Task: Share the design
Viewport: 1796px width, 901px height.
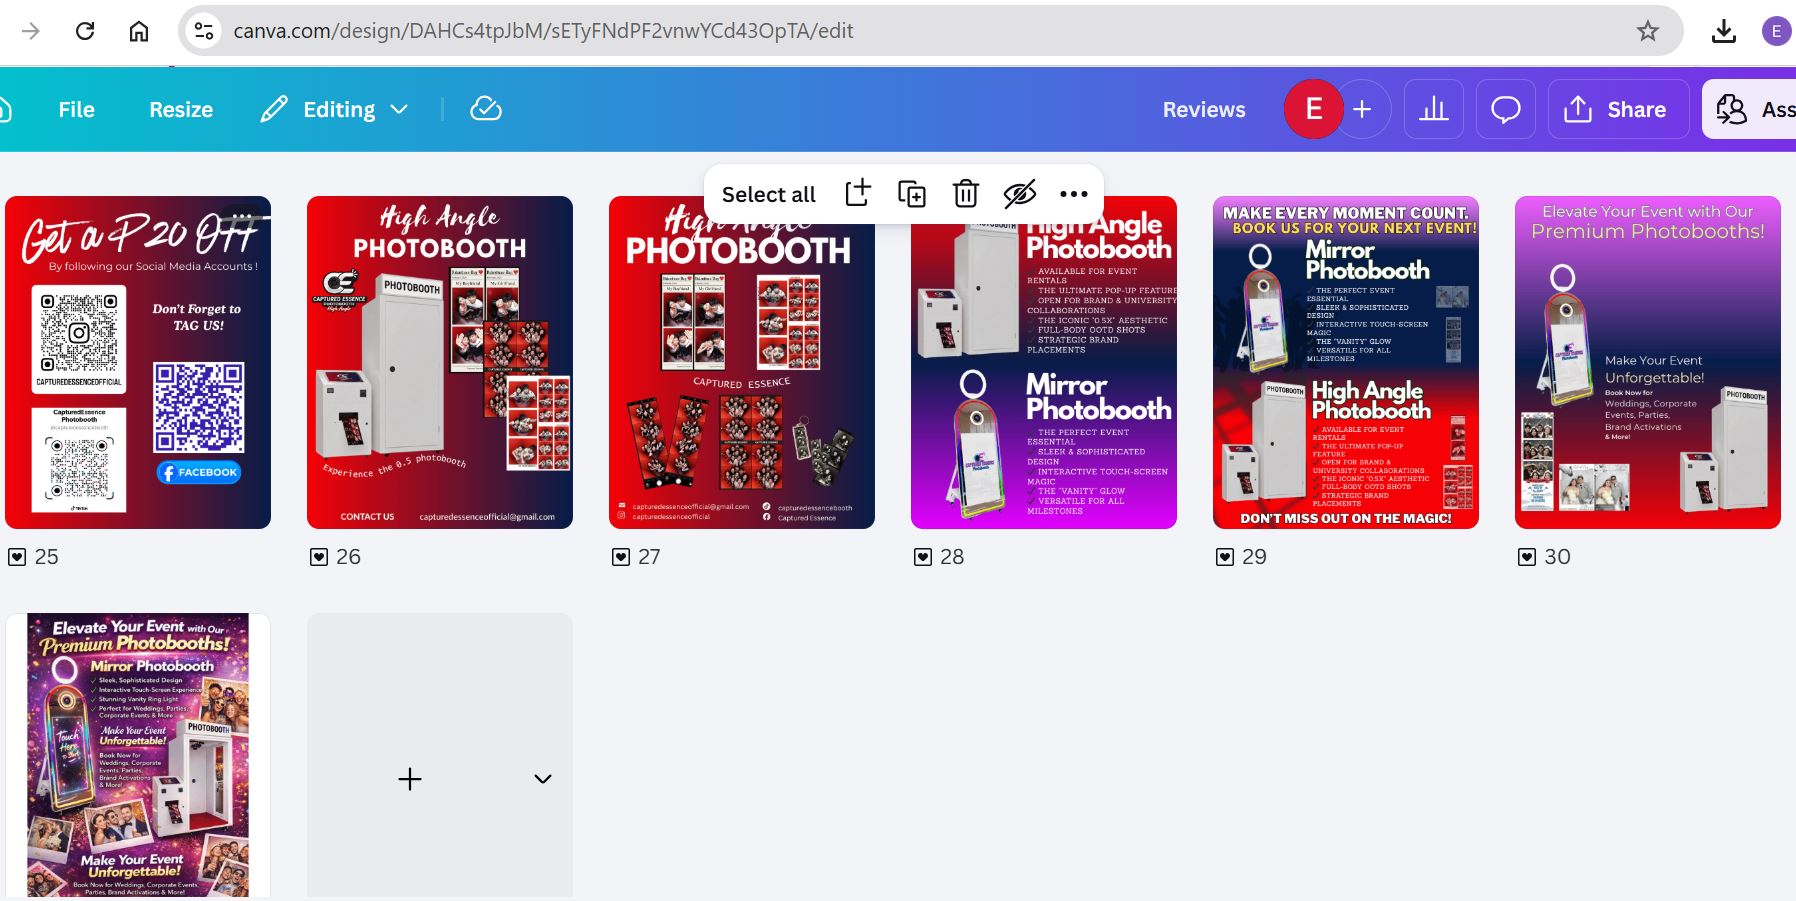Action: coord(1618,109)
